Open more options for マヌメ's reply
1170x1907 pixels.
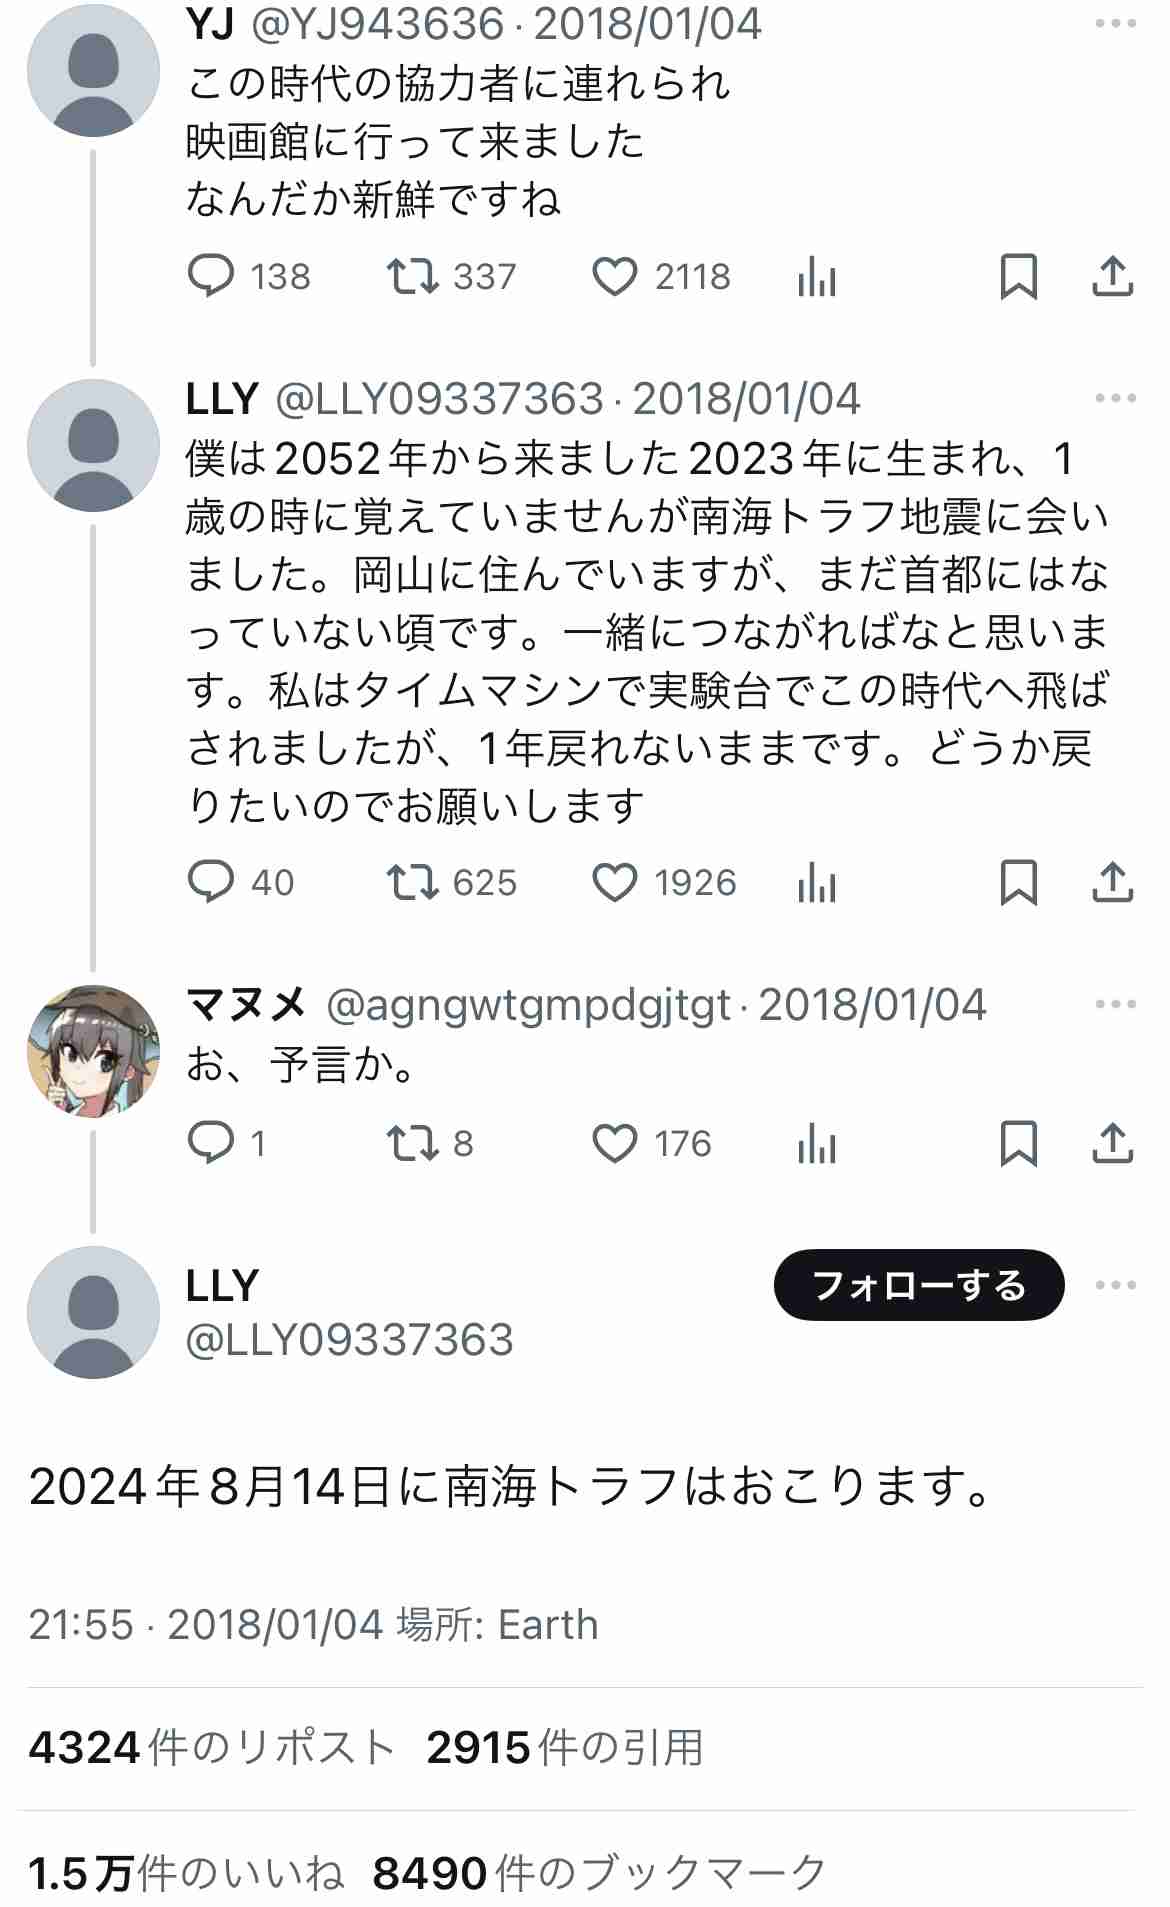1115,1004
